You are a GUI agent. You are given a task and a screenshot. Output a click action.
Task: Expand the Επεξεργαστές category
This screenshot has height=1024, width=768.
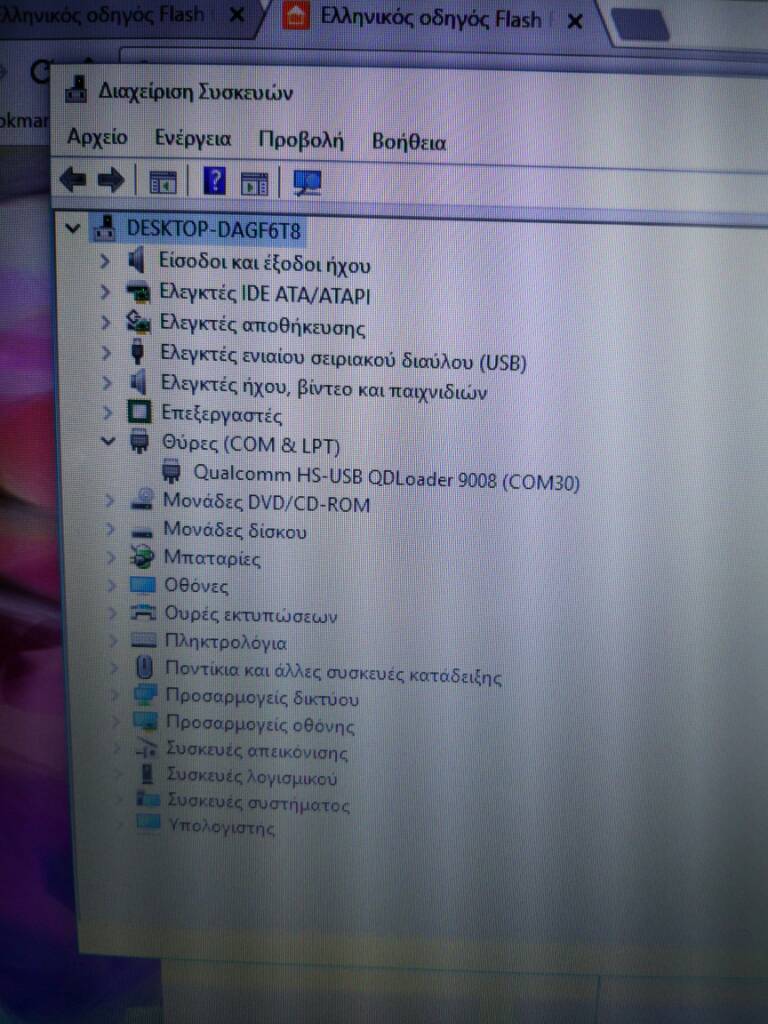tap(108, 413)
